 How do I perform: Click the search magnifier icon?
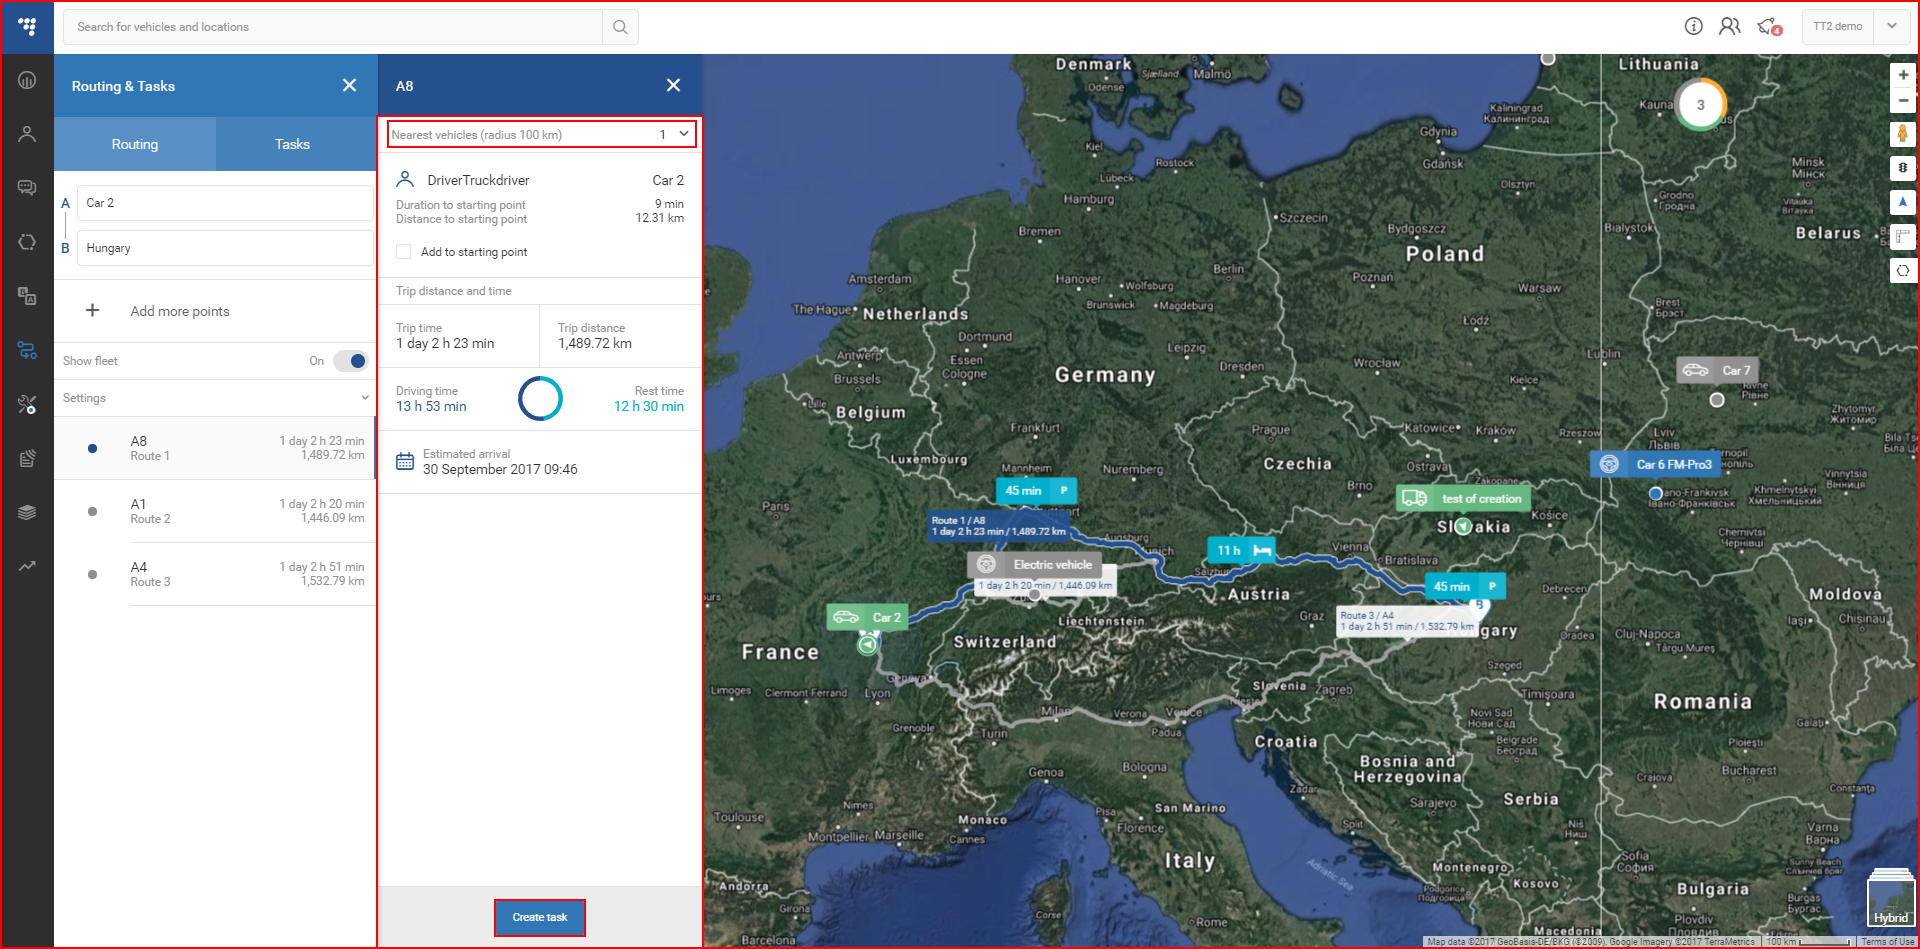pos(620,27)
